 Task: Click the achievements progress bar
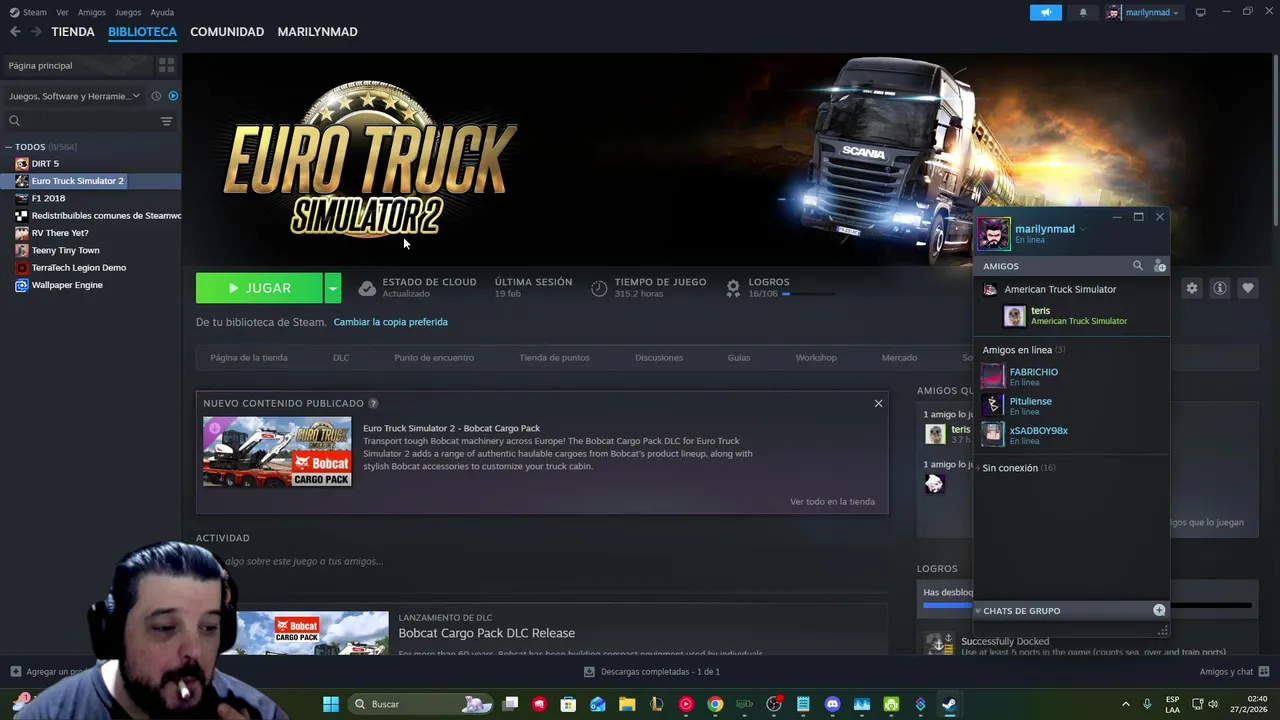(809, 294)
